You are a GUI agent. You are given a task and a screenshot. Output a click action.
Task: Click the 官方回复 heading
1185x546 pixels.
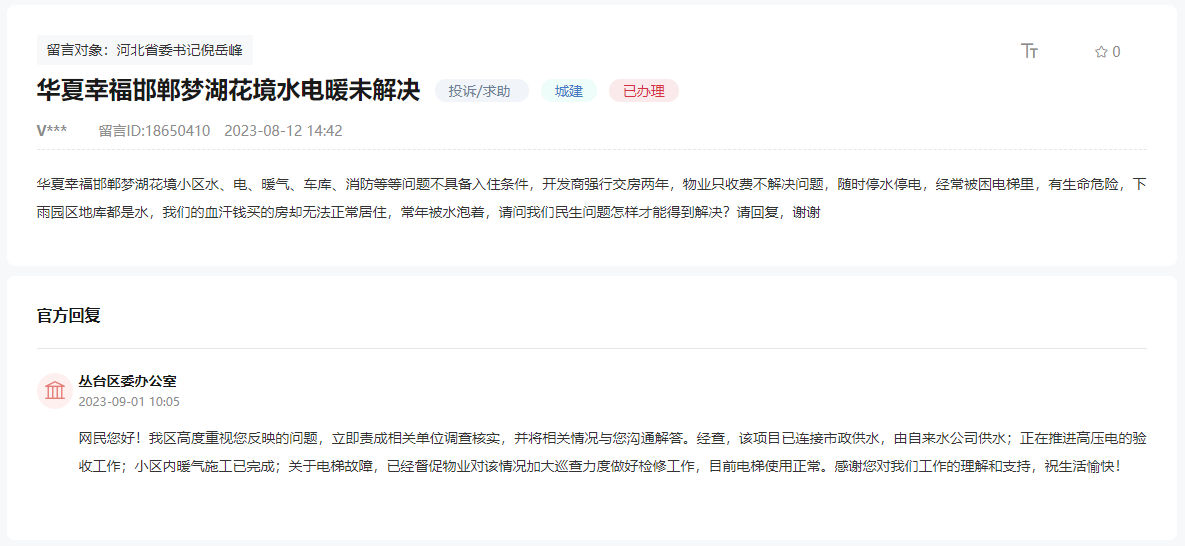click(x=69, y=316)
